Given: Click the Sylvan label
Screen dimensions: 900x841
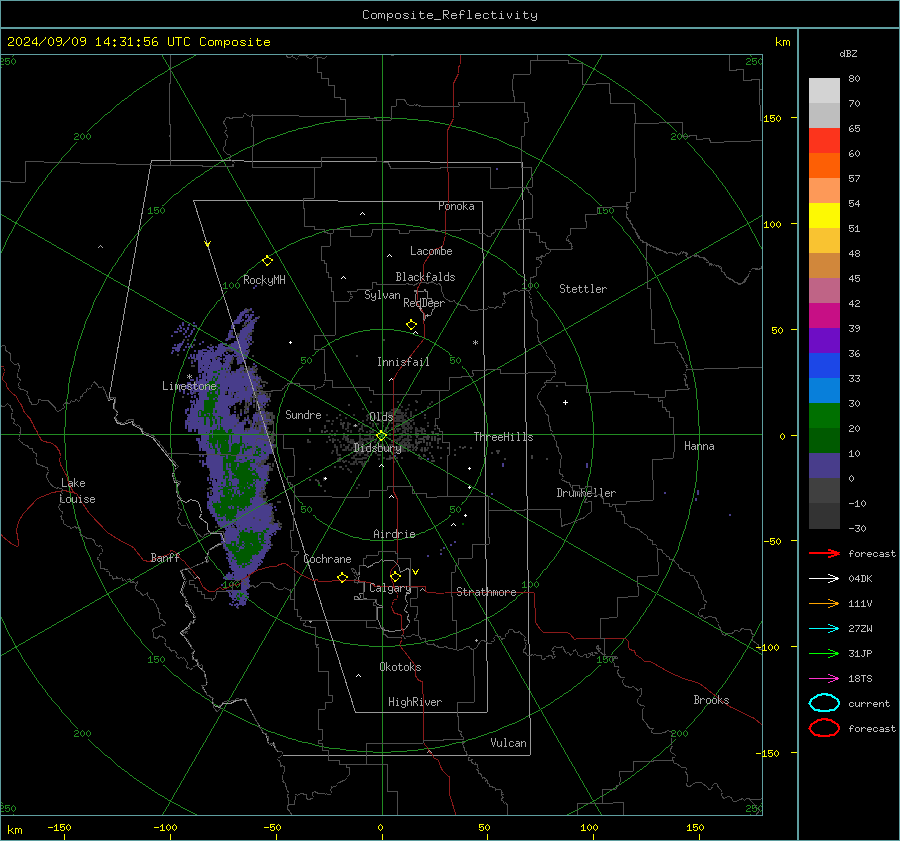Looking at the screenshot, I should (x=382, y=295).
